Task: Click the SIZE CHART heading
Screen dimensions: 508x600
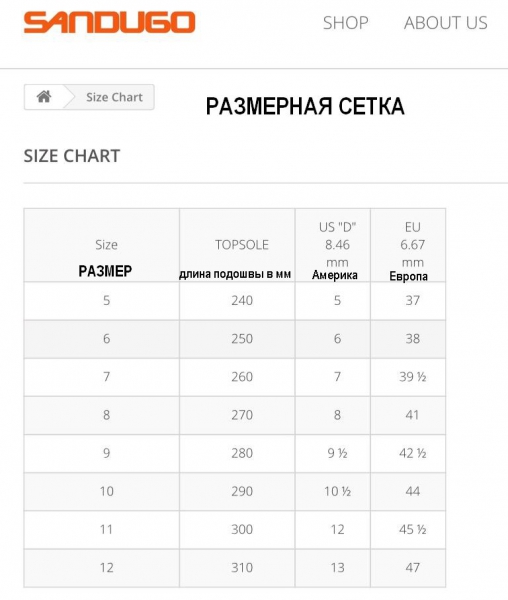Action: click(72, 156)
